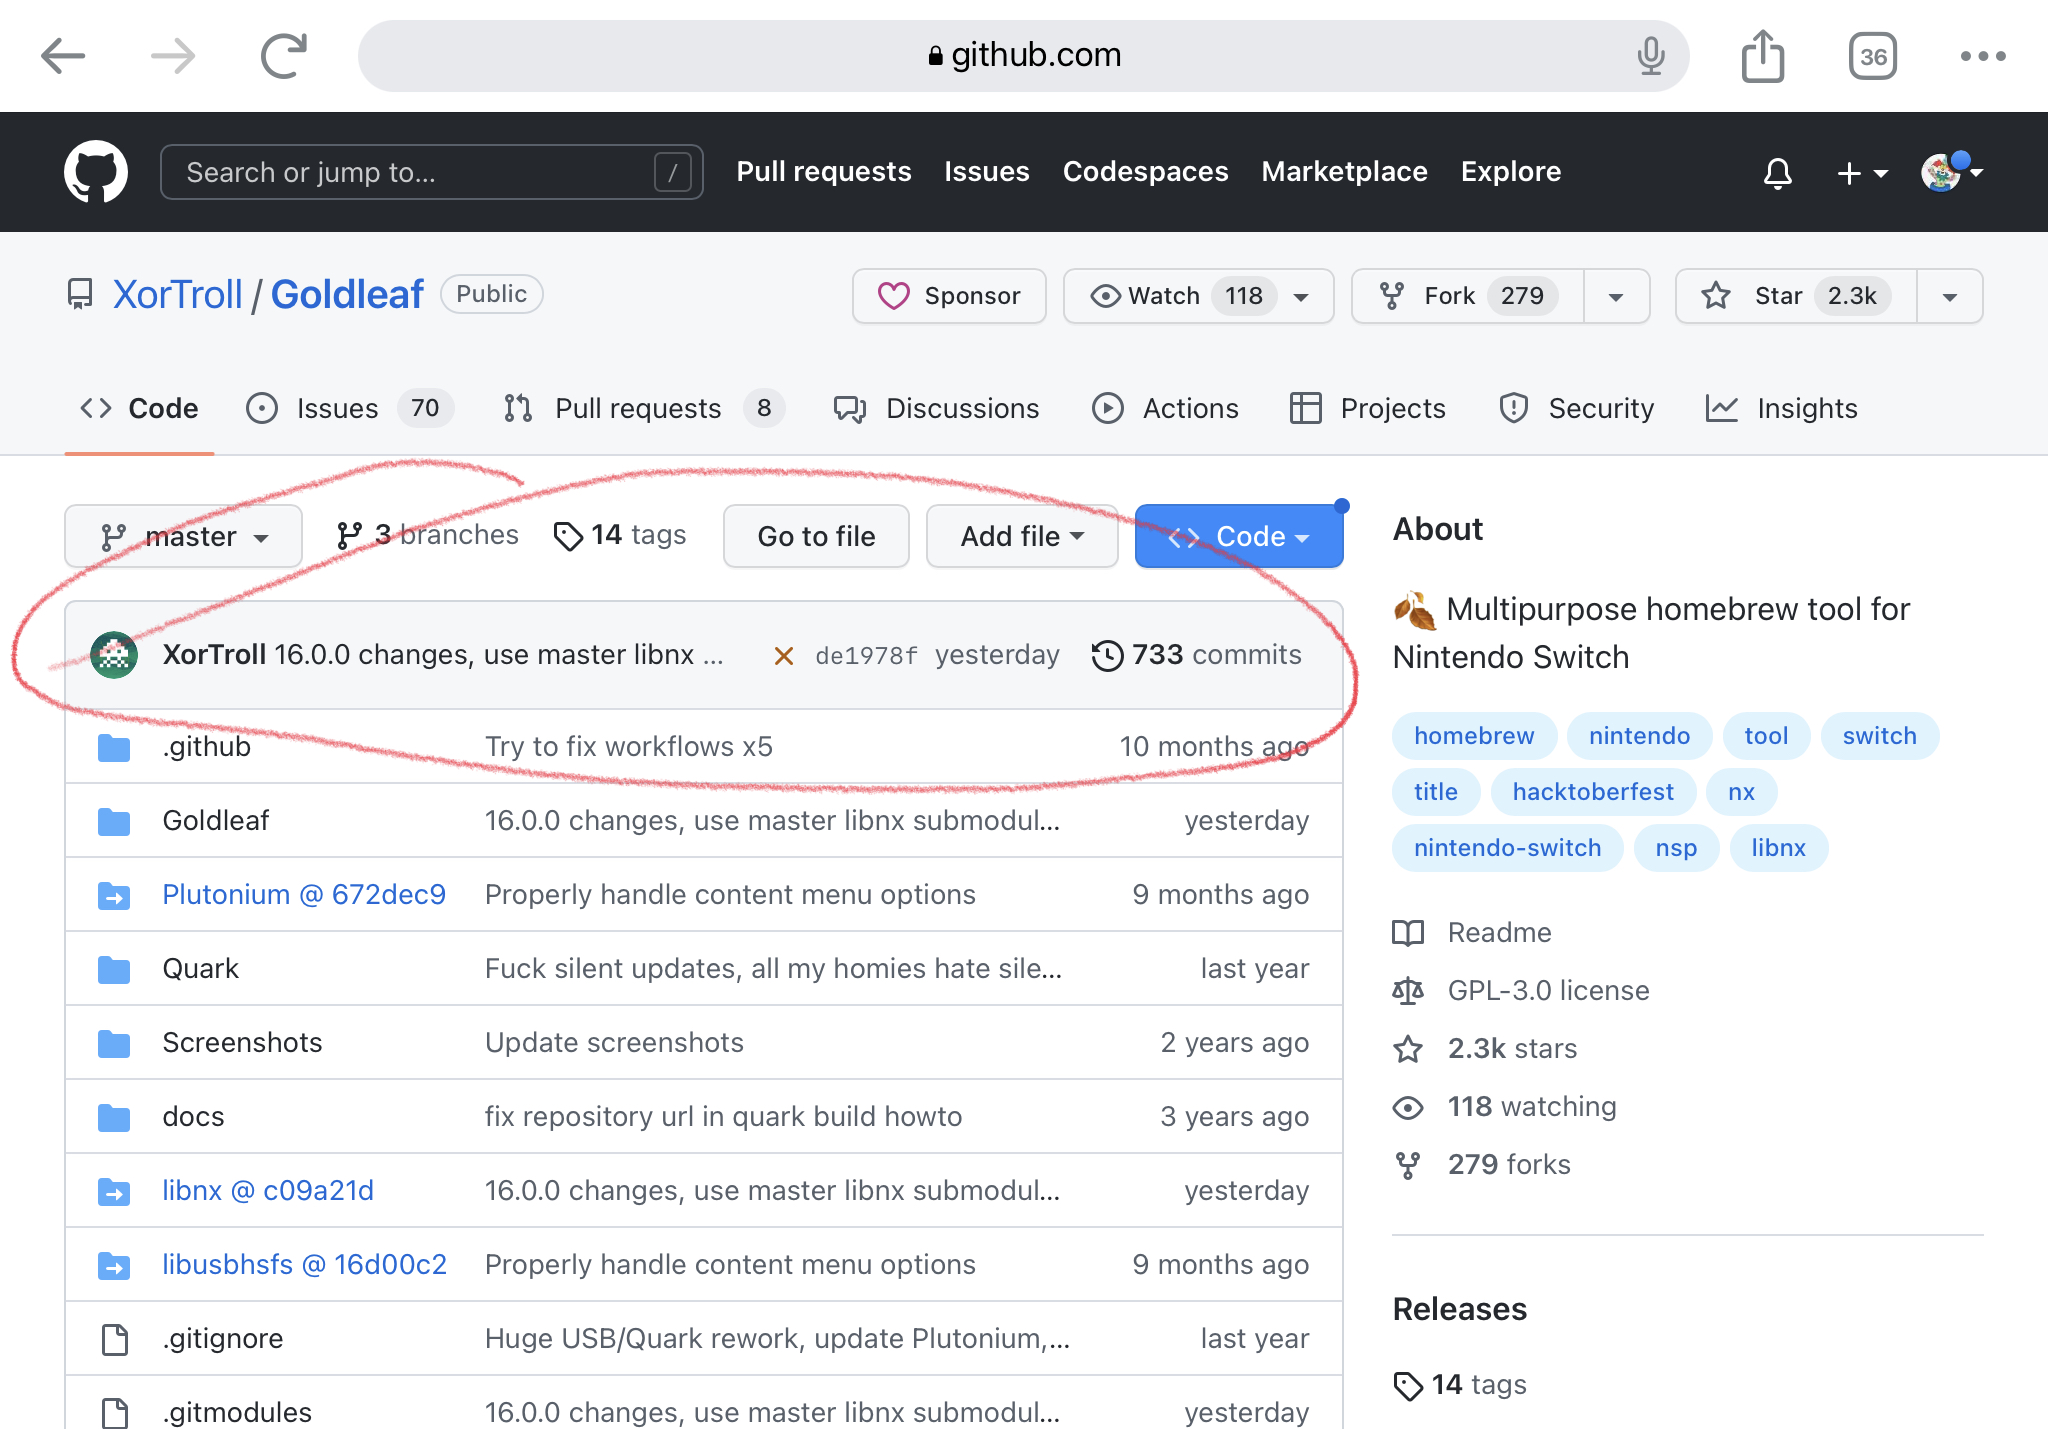The width and height of the screenshot is (2048, 1429).
Task: Open commit hash de1978f
Action: tap(866, 656)
